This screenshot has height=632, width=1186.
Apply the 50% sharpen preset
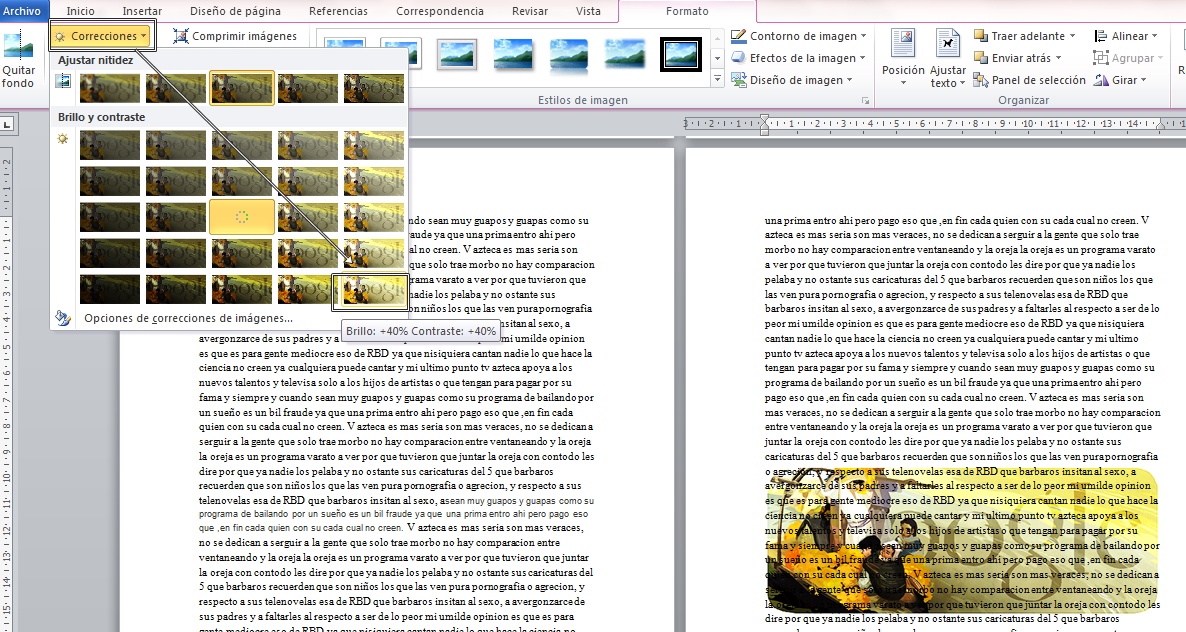[x=374, y=88]
